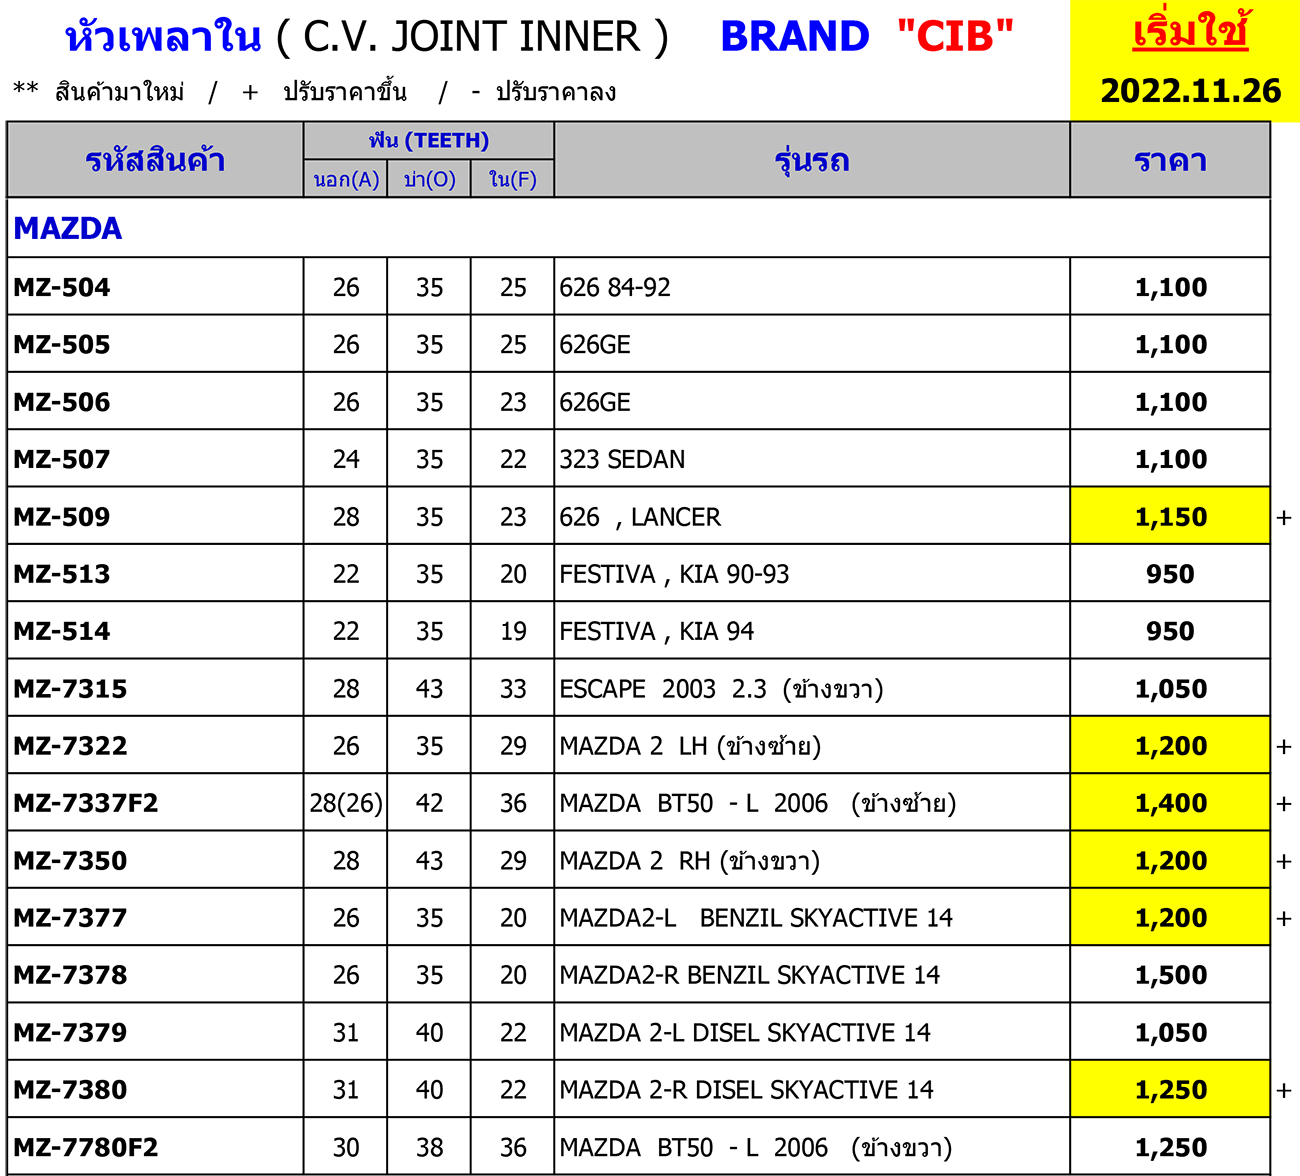Viewport: 1300px width, 1176px height.
Task: Click the BRAND "CIB" title text
Action: (x=867, y=37)
